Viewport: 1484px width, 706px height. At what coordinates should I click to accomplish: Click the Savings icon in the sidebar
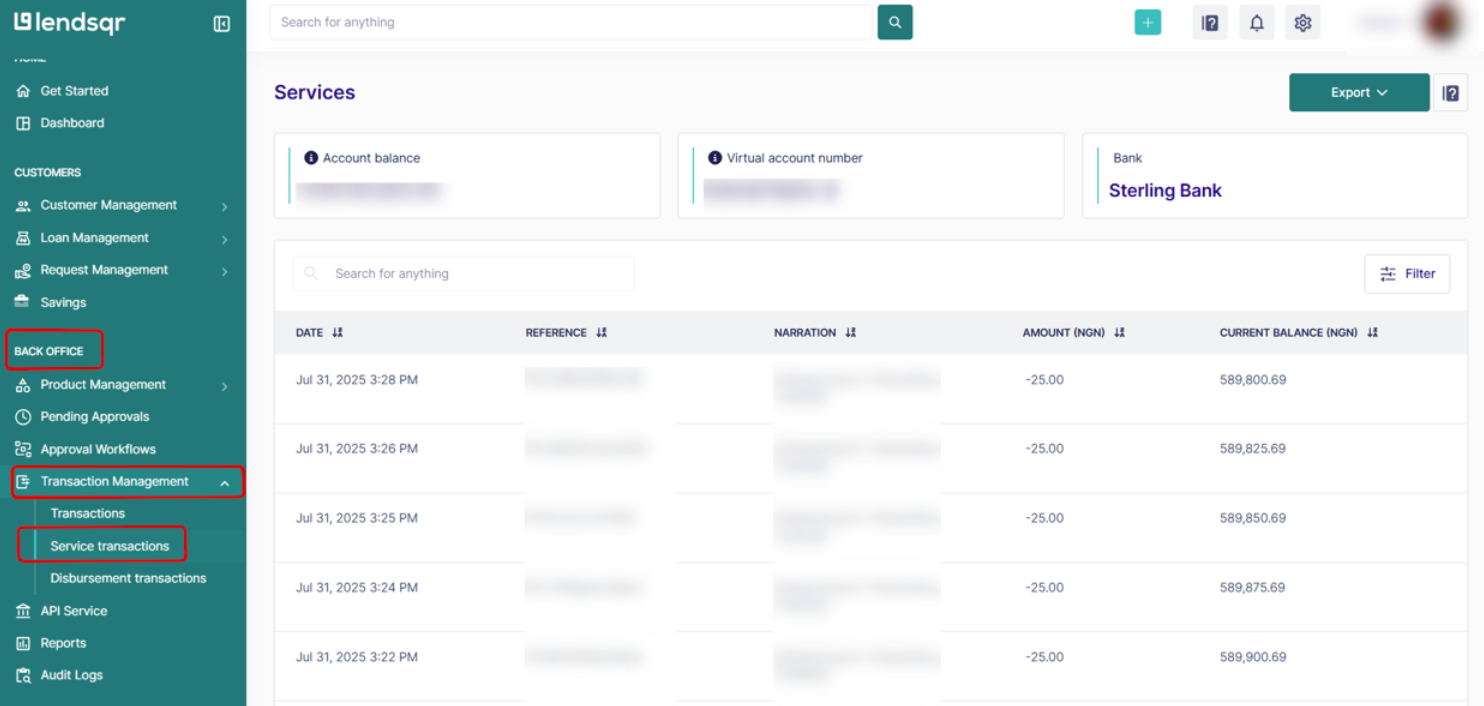click(x=22, y=302)
